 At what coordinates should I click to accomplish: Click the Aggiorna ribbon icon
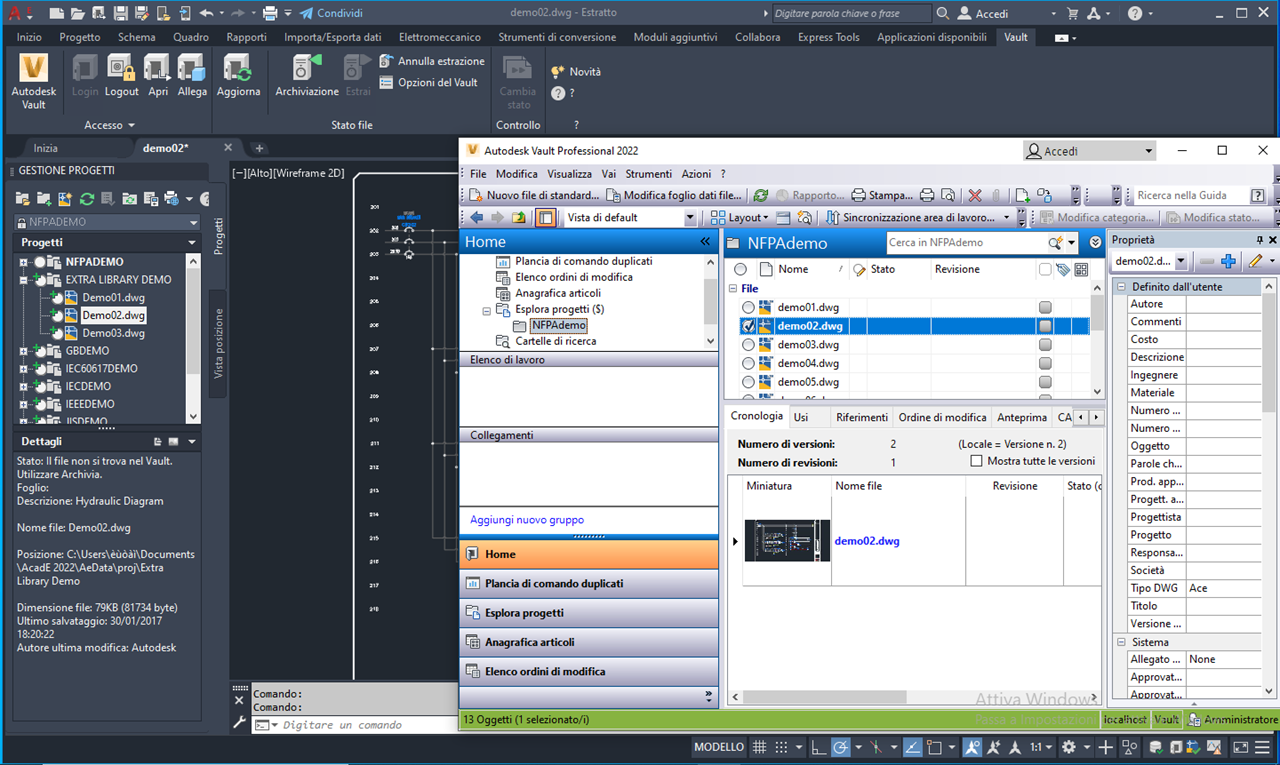(x=239, y=75)
